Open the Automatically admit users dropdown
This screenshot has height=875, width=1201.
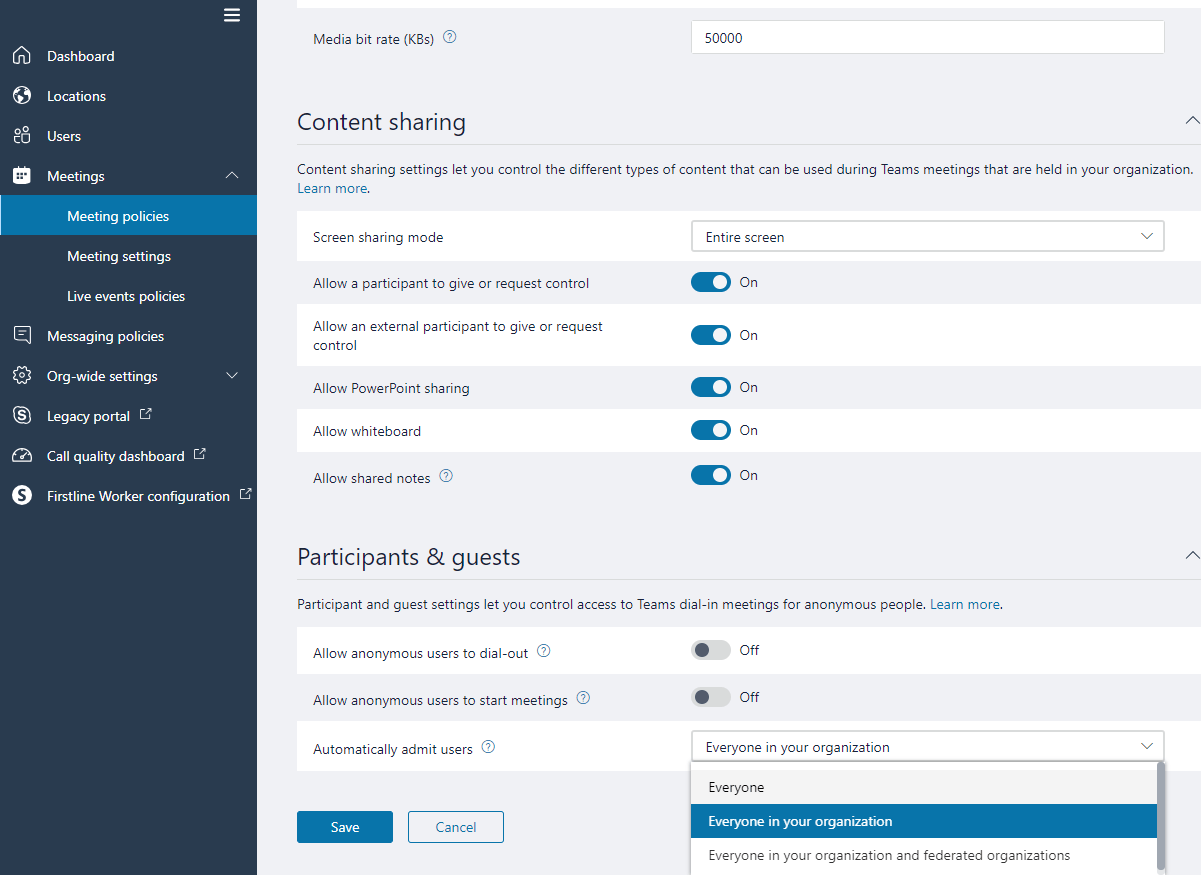pyautogui.click(x=928, y=747)
